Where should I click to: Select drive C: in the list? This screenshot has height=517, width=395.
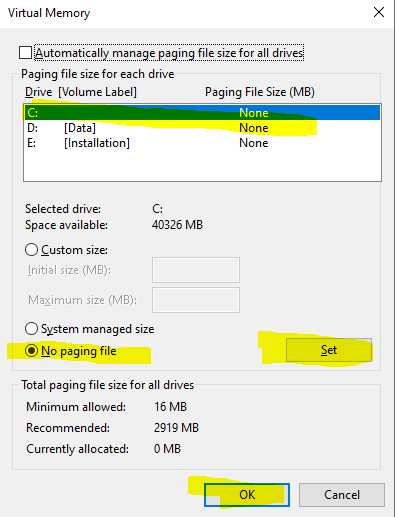[x=202, y=113]
